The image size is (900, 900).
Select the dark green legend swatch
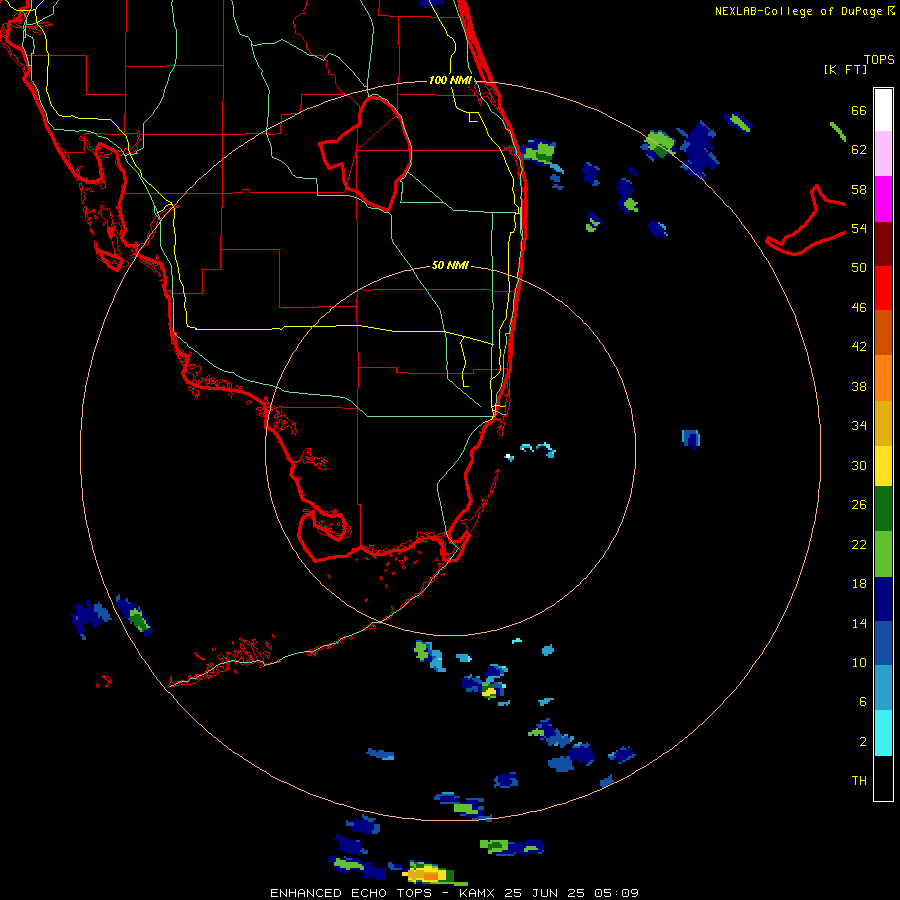point(883,509)
